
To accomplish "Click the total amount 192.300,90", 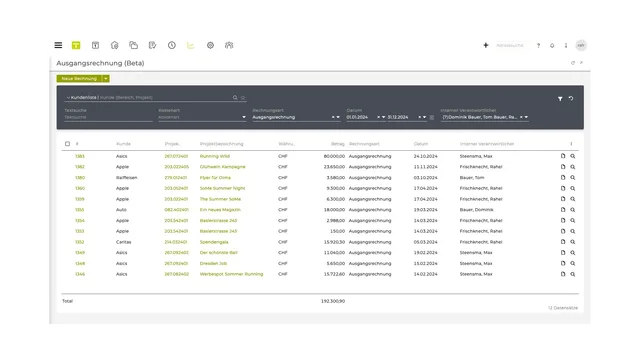I will 333,301.
